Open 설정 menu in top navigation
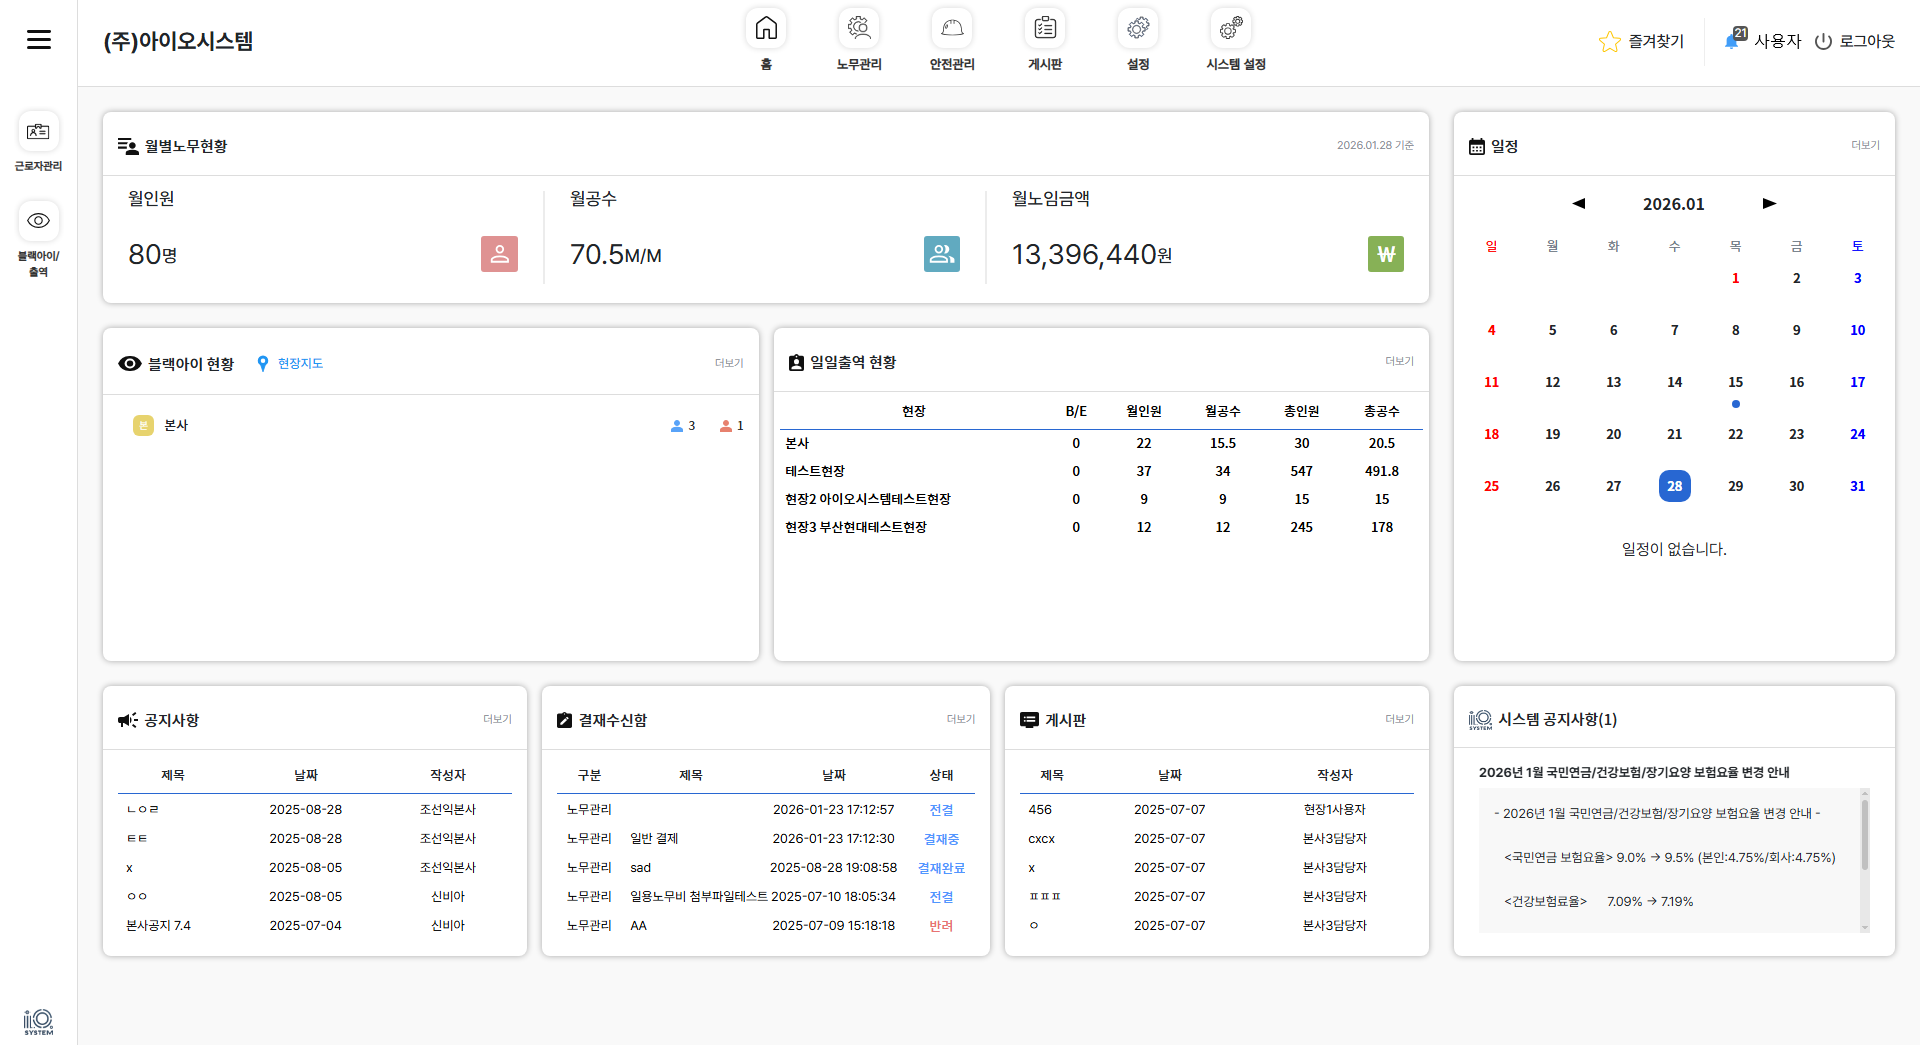 1138,29
